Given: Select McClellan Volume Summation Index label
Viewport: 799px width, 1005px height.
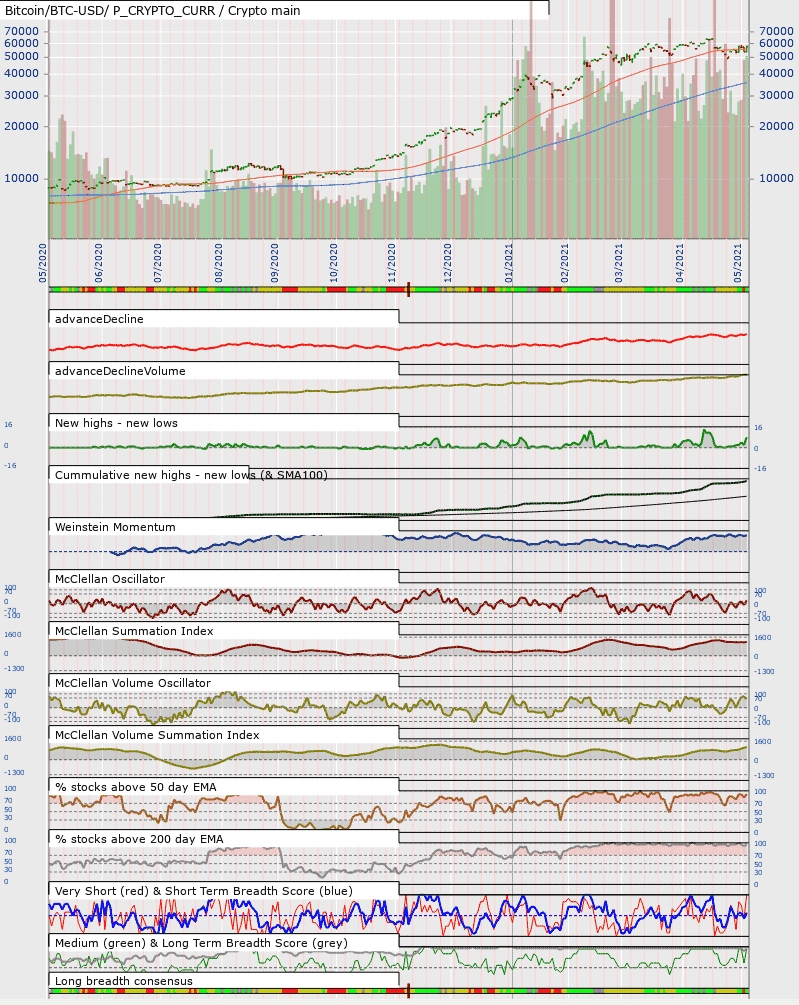Looking at the screenshot, I should pyautogui.click(x=158, y=735).
